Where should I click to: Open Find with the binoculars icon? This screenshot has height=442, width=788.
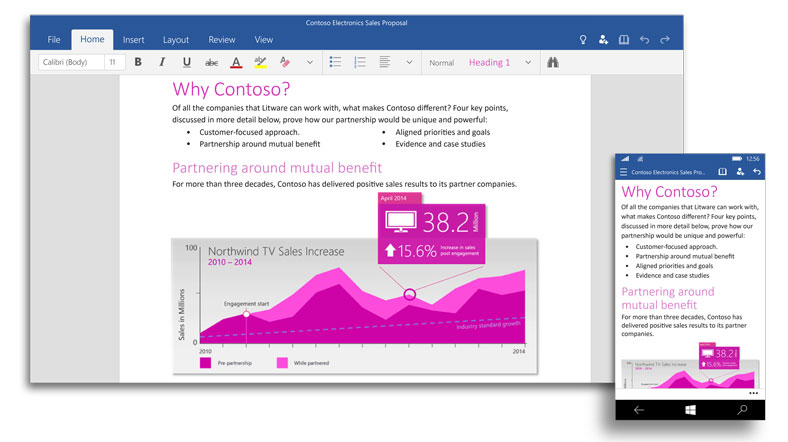(x=553, y=62)
